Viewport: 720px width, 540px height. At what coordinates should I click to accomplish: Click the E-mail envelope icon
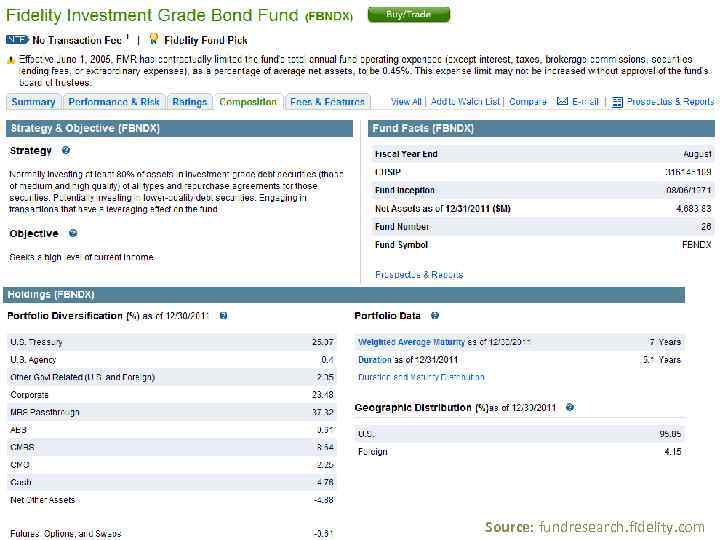point(562,101)
